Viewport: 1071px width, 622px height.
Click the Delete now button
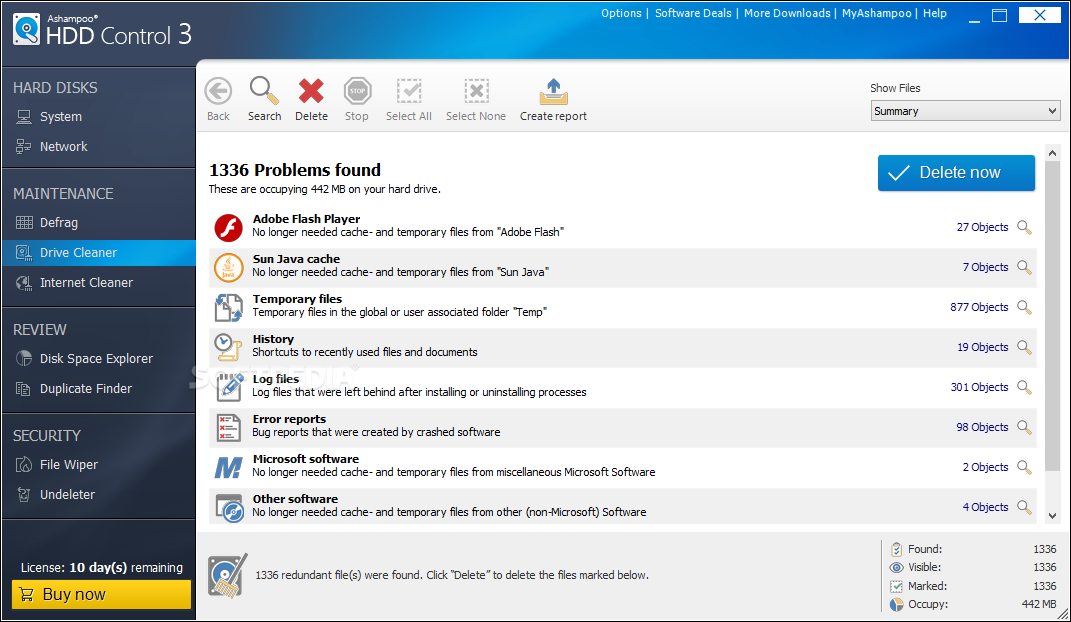956,173
